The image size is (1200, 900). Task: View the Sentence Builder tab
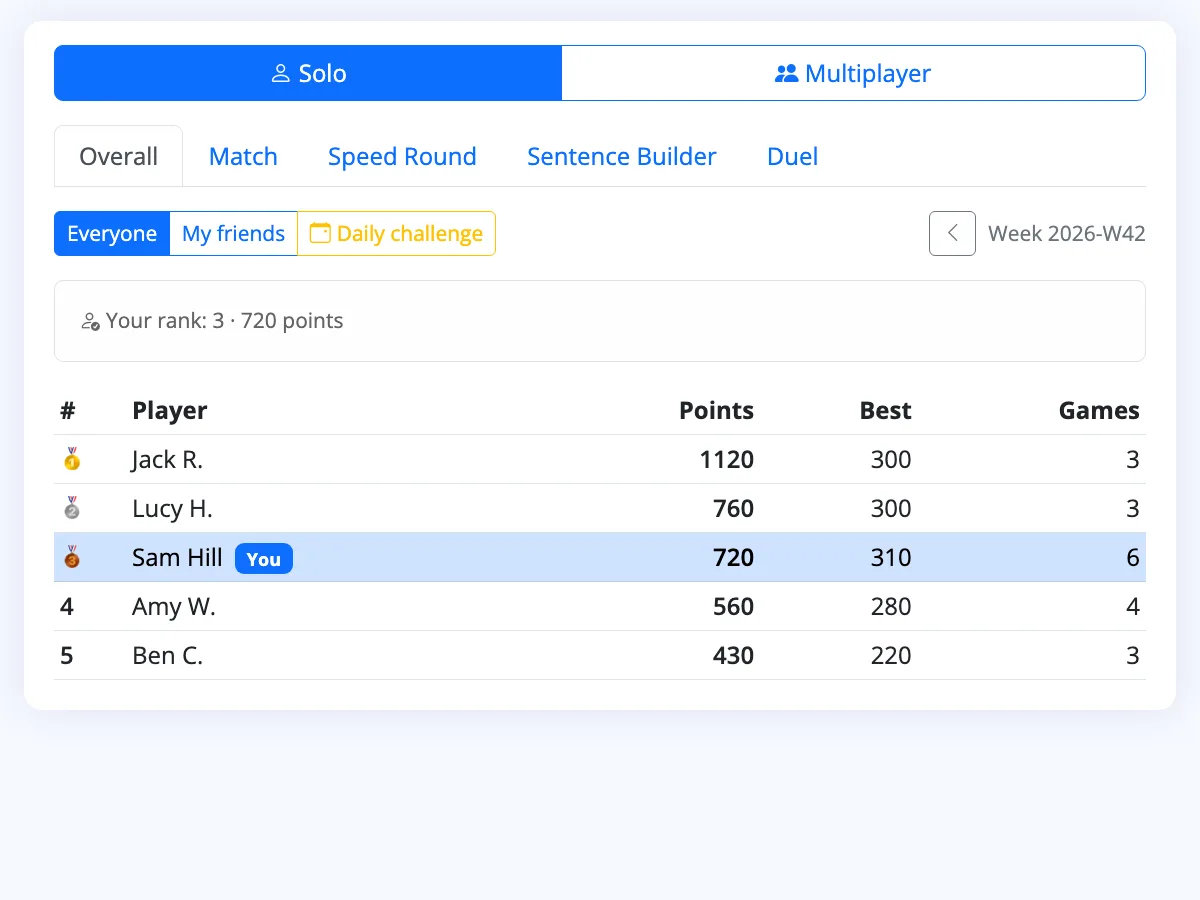pos(622,157)
